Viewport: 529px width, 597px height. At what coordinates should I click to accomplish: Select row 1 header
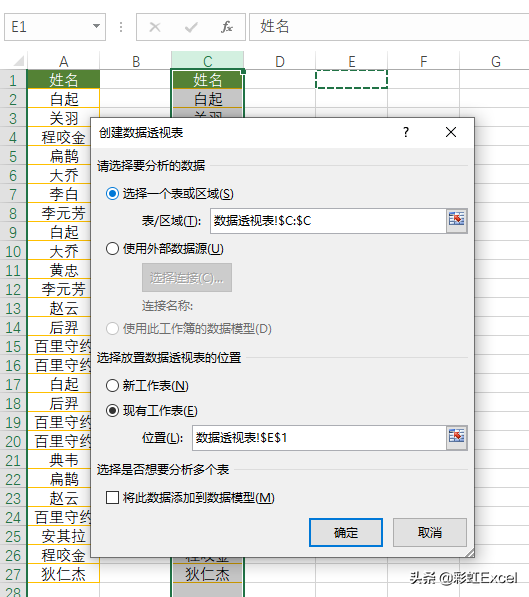(13, 80)
